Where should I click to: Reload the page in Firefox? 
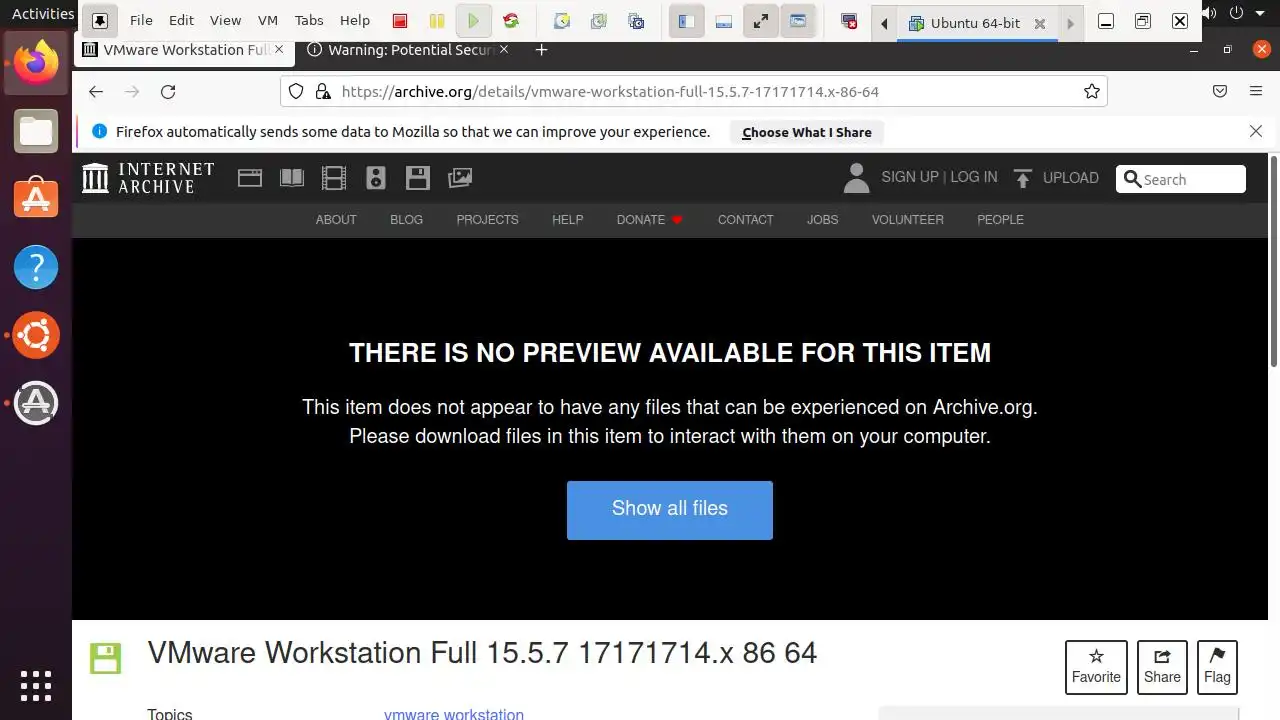[x=168, y=91]
